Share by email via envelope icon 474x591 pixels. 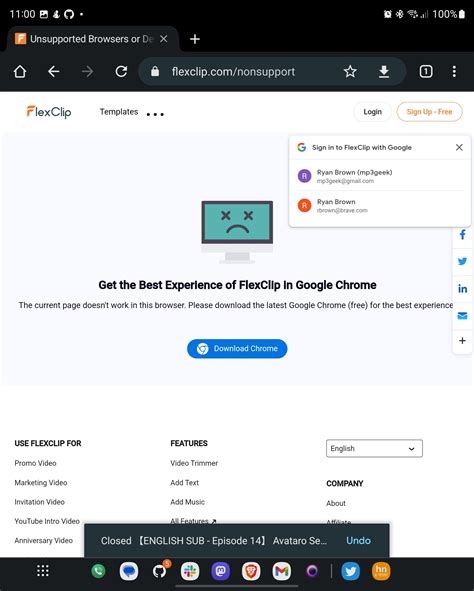(x=462, y=315)
